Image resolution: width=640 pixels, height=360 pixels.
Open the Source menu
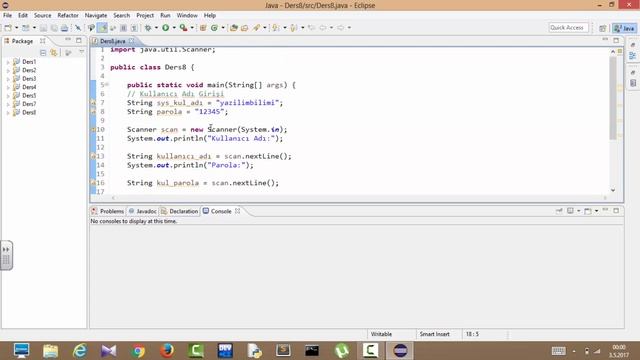pos(42,15)
